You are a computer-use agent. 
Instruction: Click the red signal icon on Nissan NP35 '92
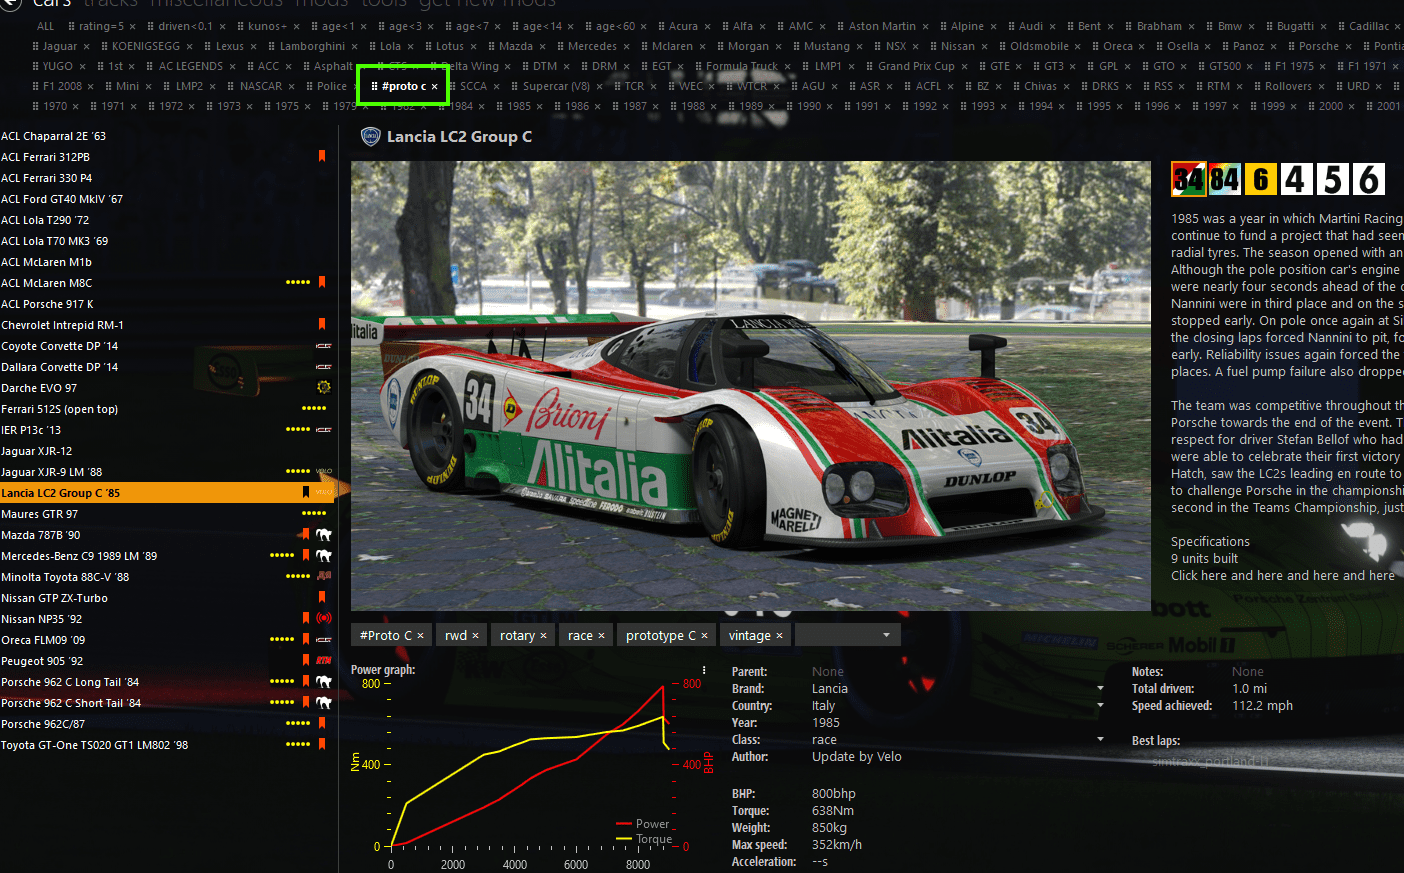tap(324, 619)
